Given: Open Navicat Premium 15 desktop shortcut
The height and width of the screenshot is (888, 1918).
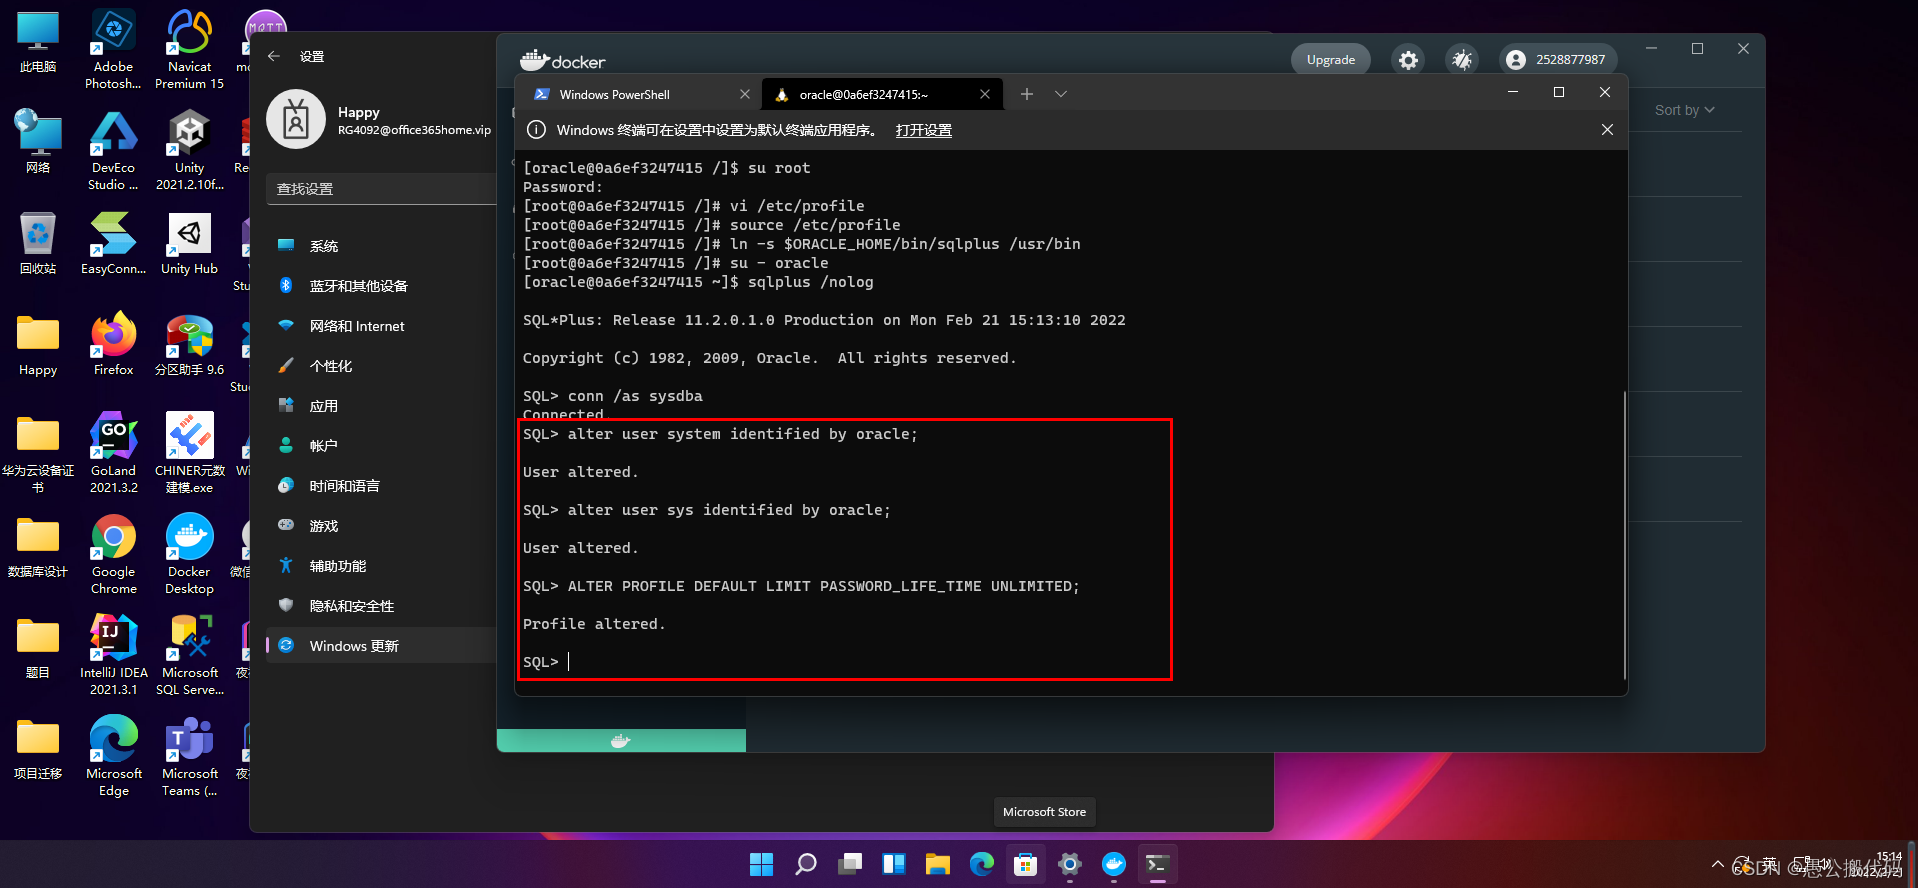Looking at the screenshot, I should (190, 50).
